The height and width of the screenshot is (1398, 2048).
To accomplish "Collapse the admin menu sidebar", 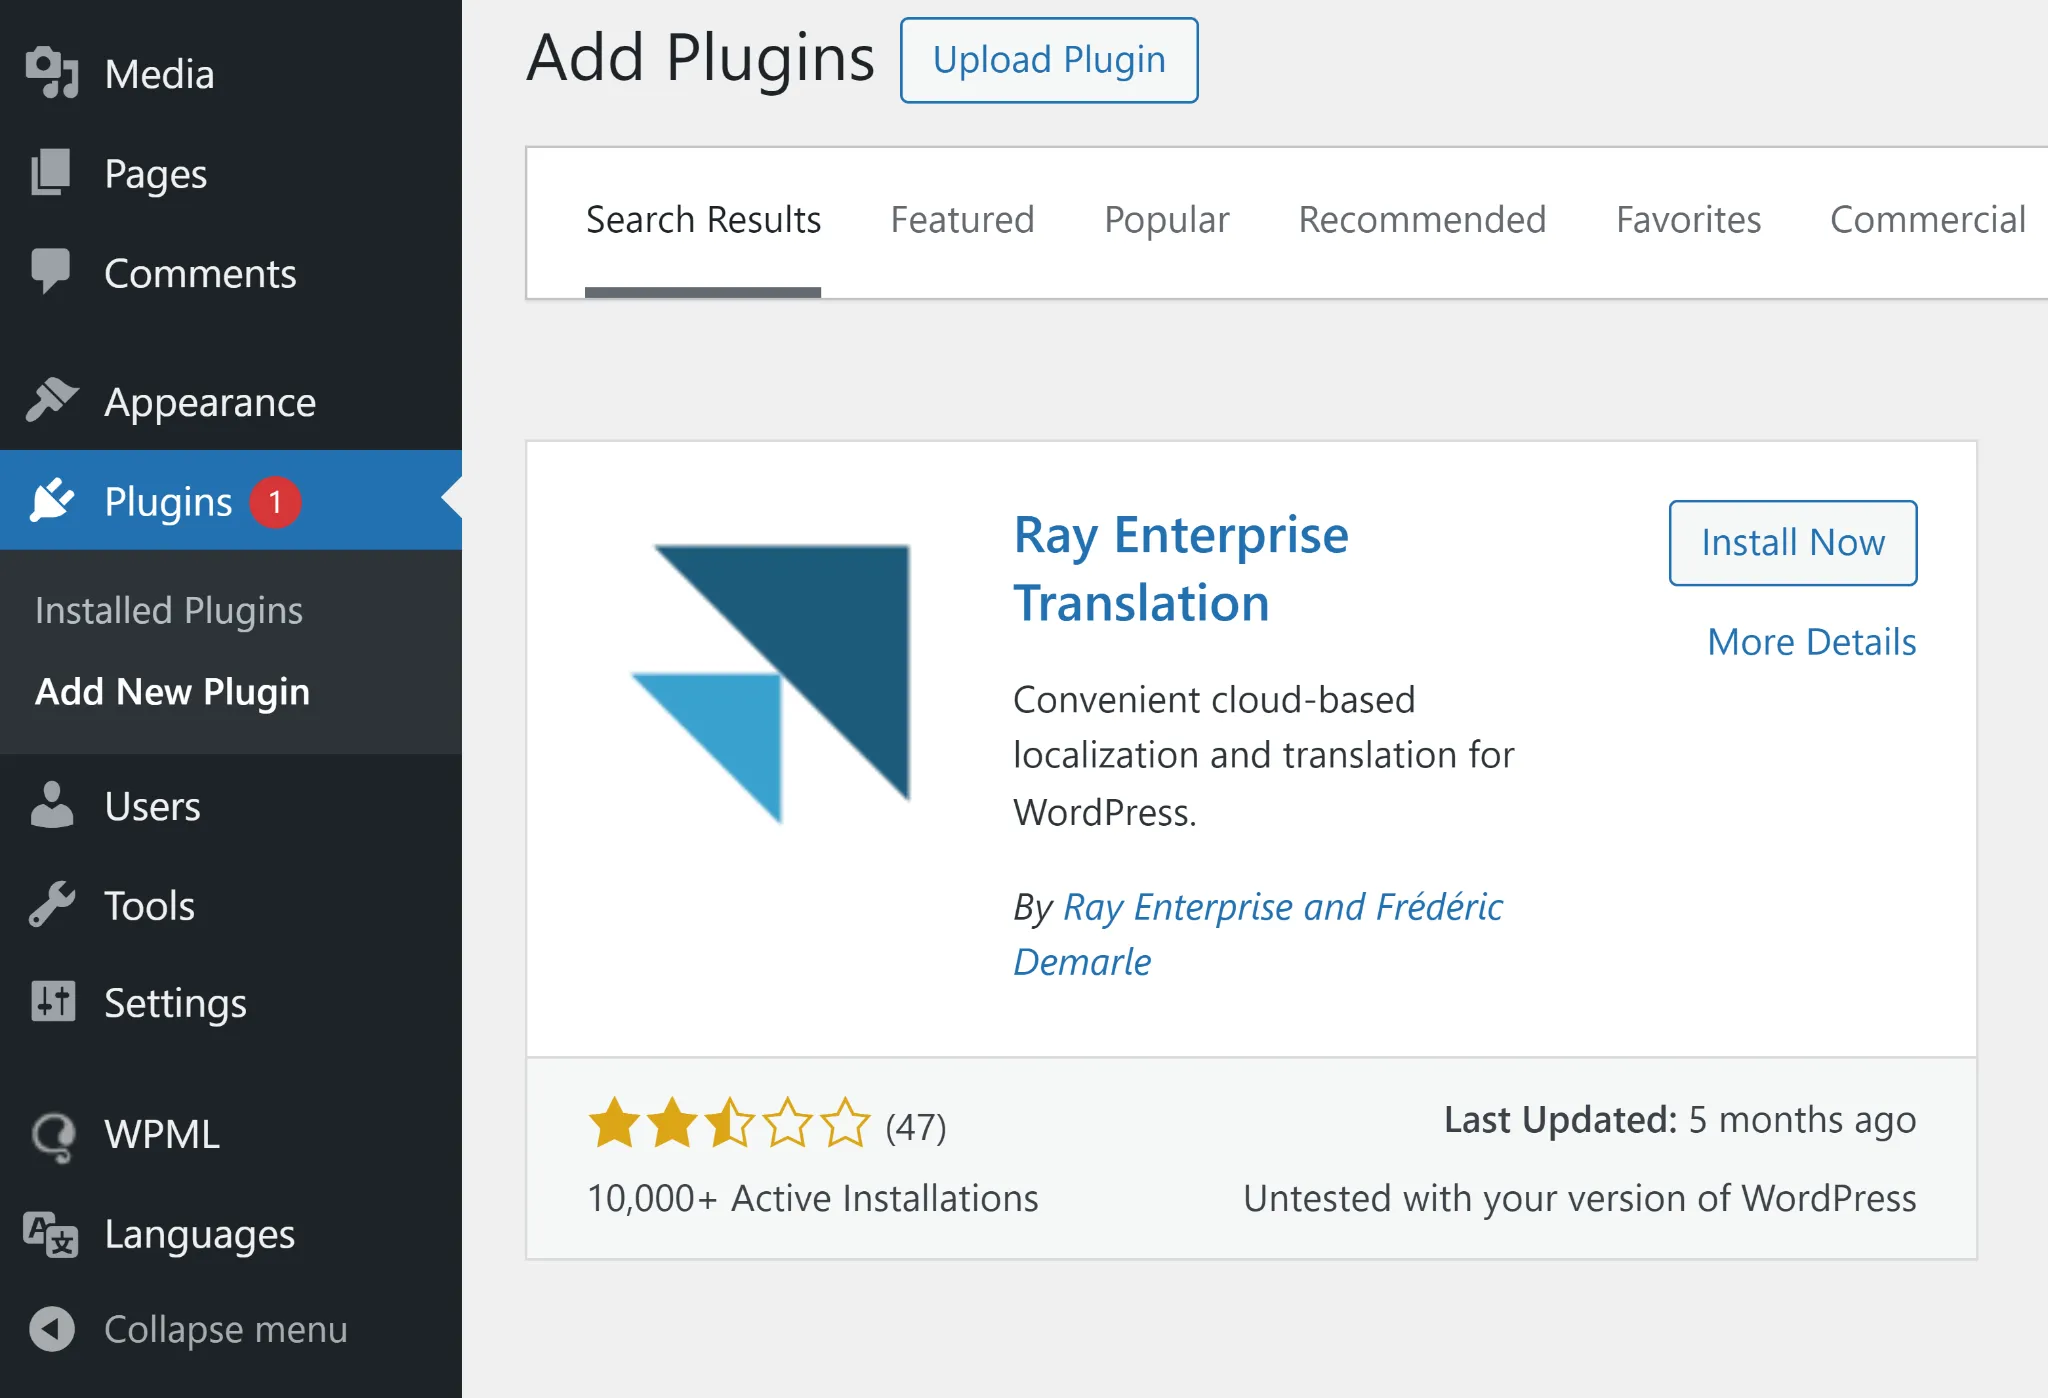I will [52, 1329].
